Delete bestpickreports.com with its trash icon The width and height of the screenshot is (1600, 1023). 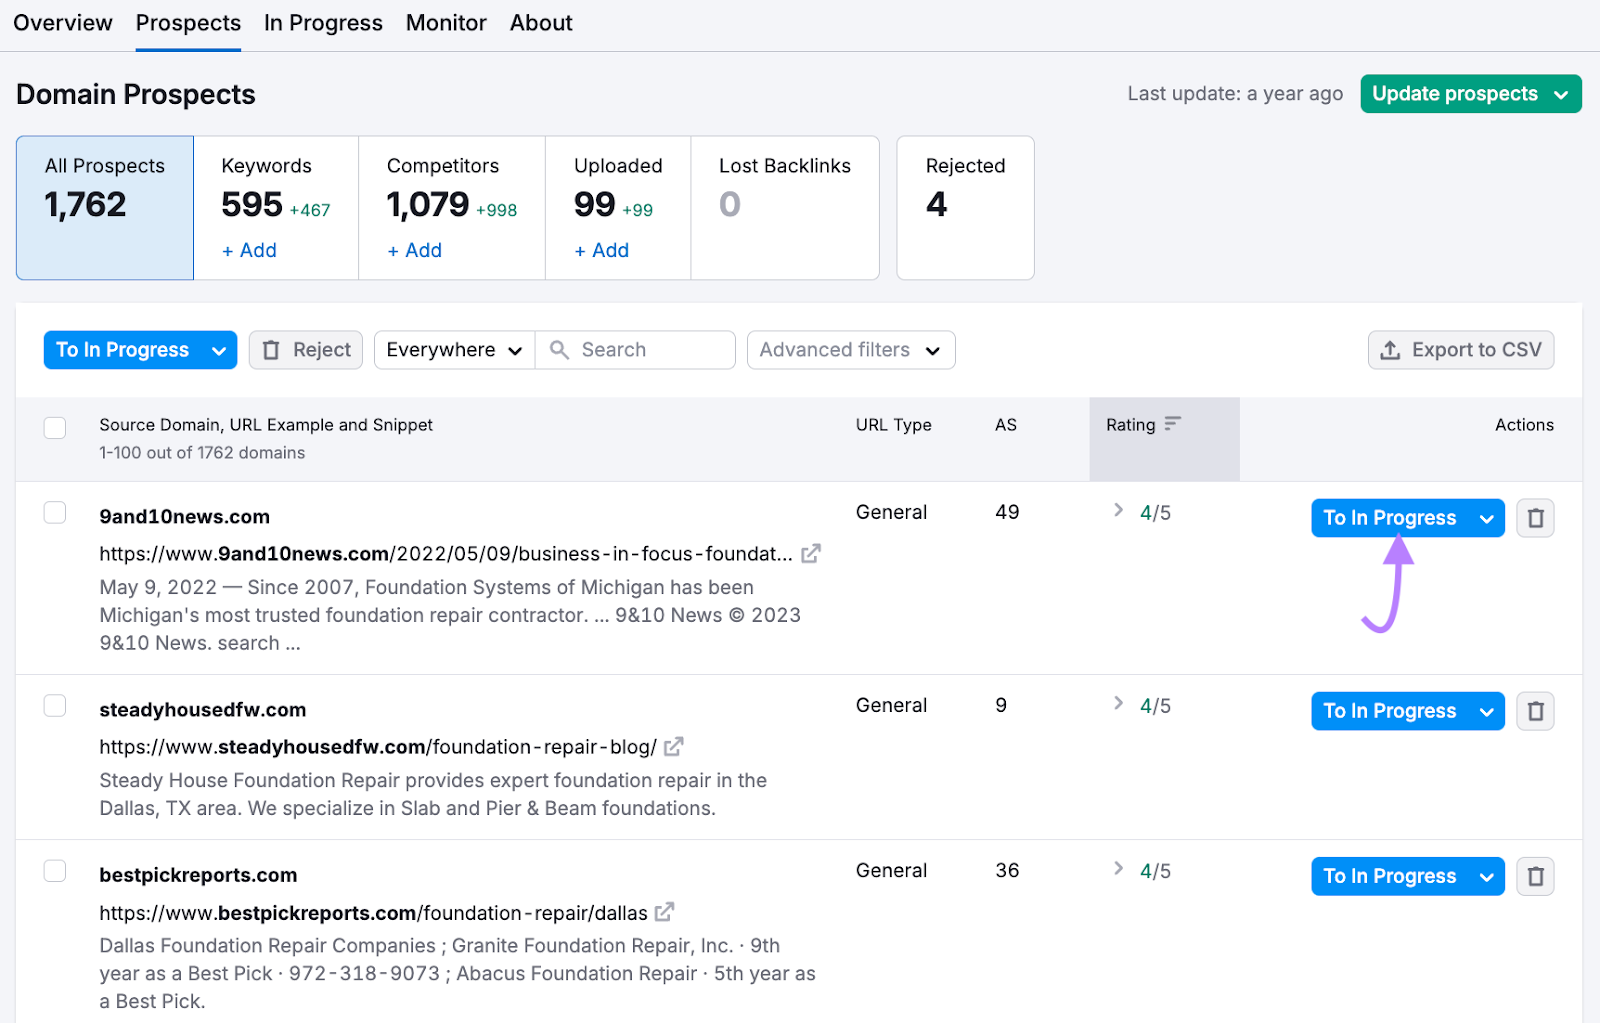pos(1536,875)
